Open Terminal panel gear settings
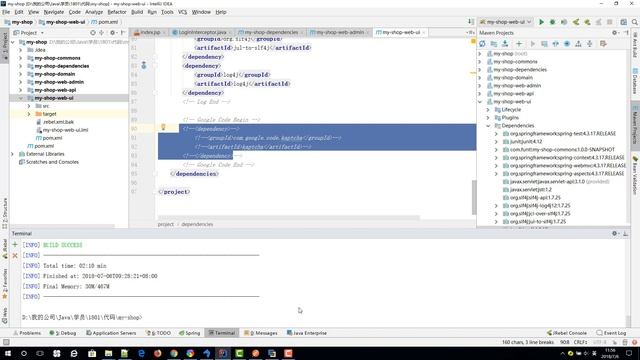 (x=615, y=233)
